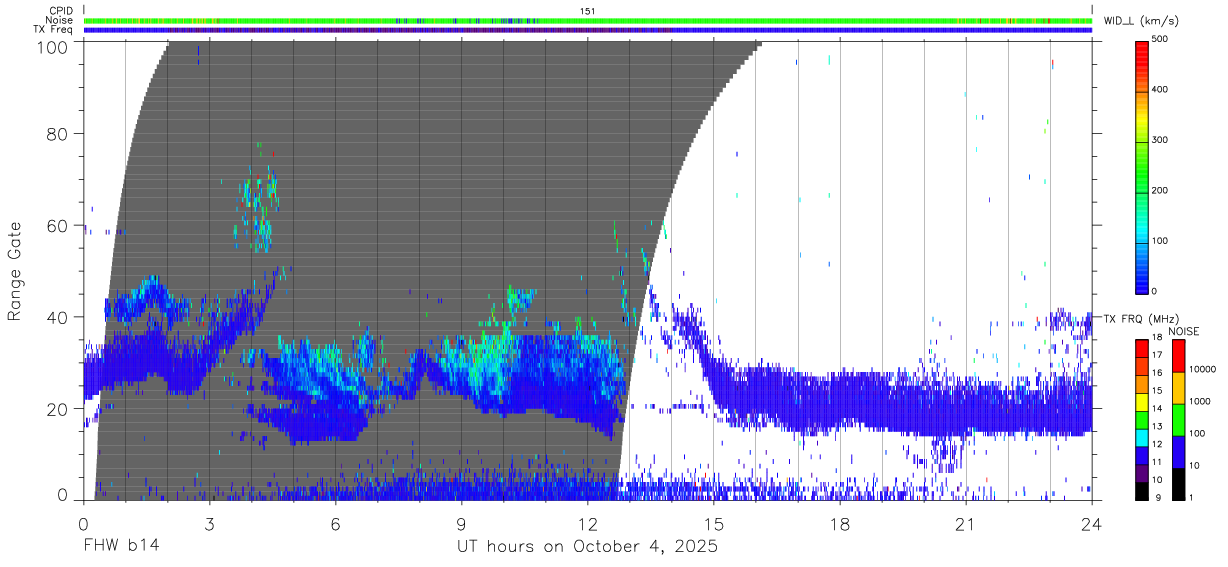Click the green-orange Noise strip along the top
This screenshot has height=567, width=1228.
point(588,20)
